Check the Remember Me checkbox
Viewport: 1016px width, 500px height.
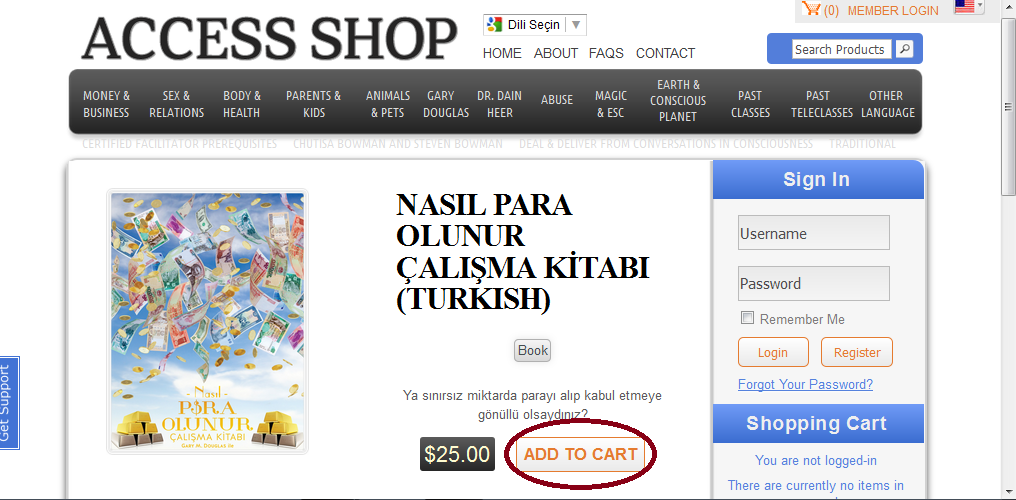748,318
